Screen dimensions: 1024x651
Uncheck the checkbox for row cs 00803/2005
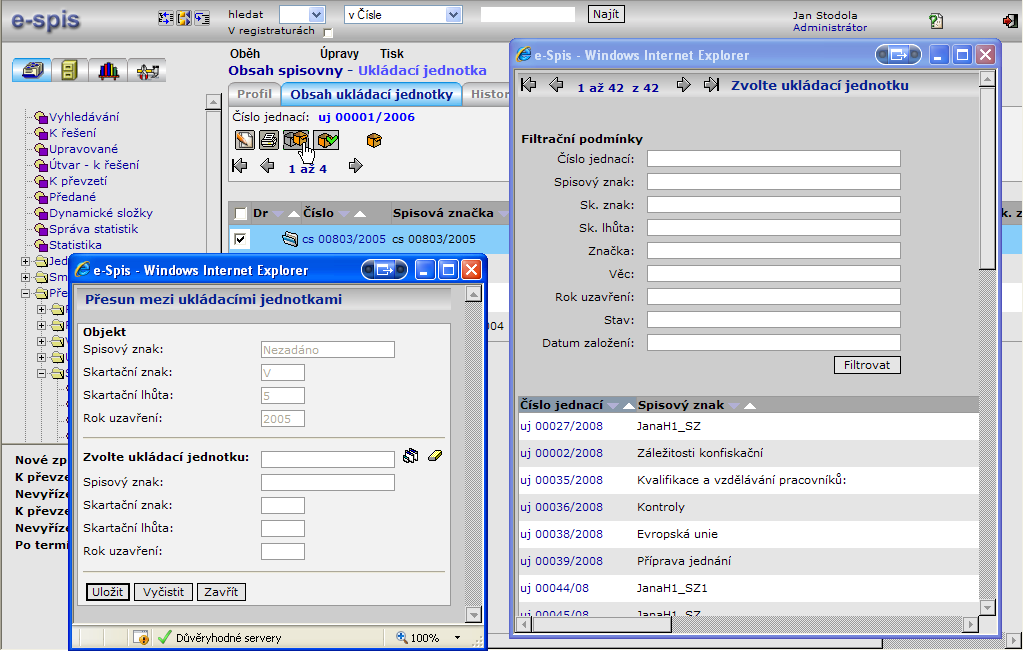click(x=241, y=239)
